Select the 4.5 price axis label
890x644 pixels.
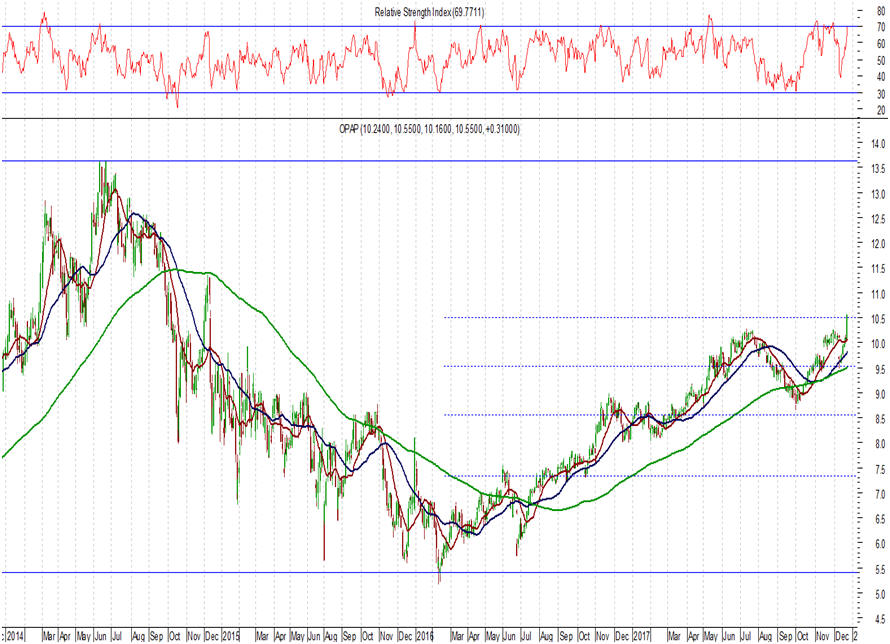879,619
